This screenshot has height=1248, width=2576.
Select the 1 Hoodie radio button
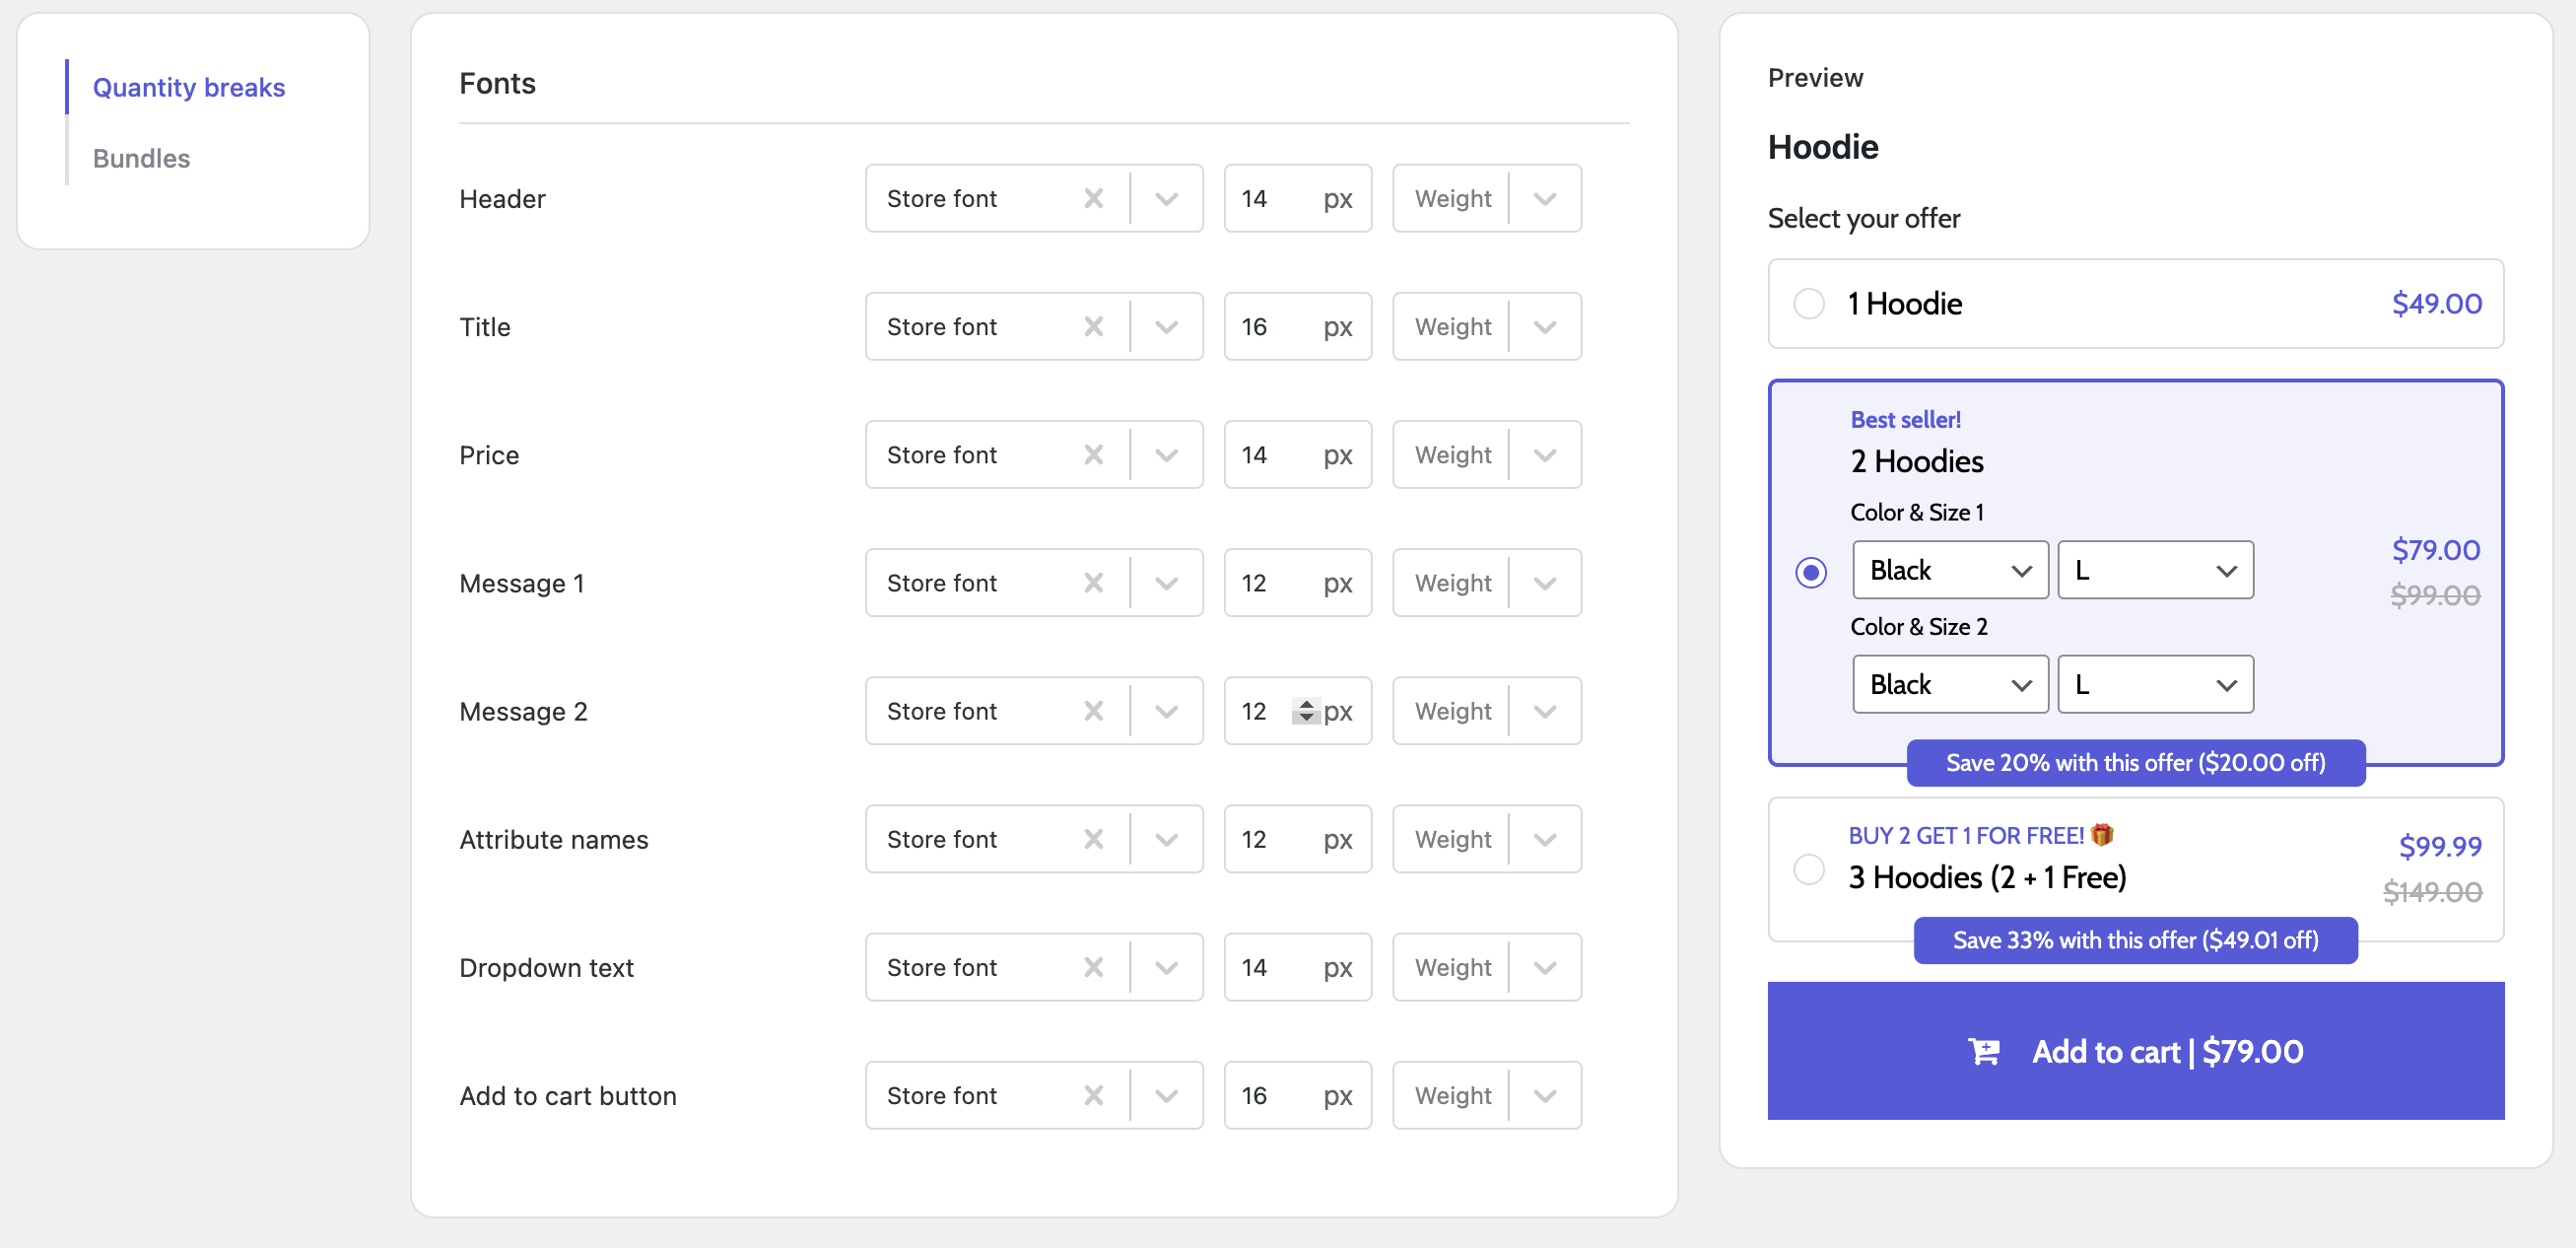1807,303
